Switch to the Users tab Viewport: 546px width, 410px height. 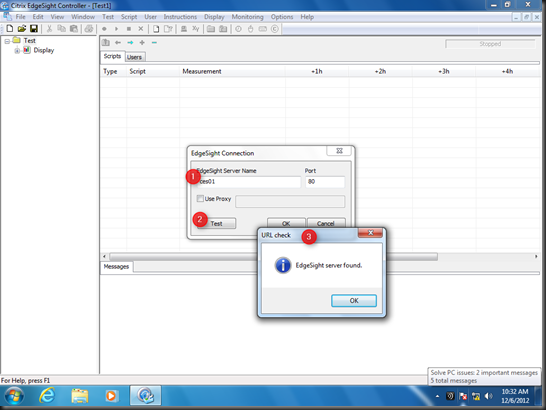(134, 57)
